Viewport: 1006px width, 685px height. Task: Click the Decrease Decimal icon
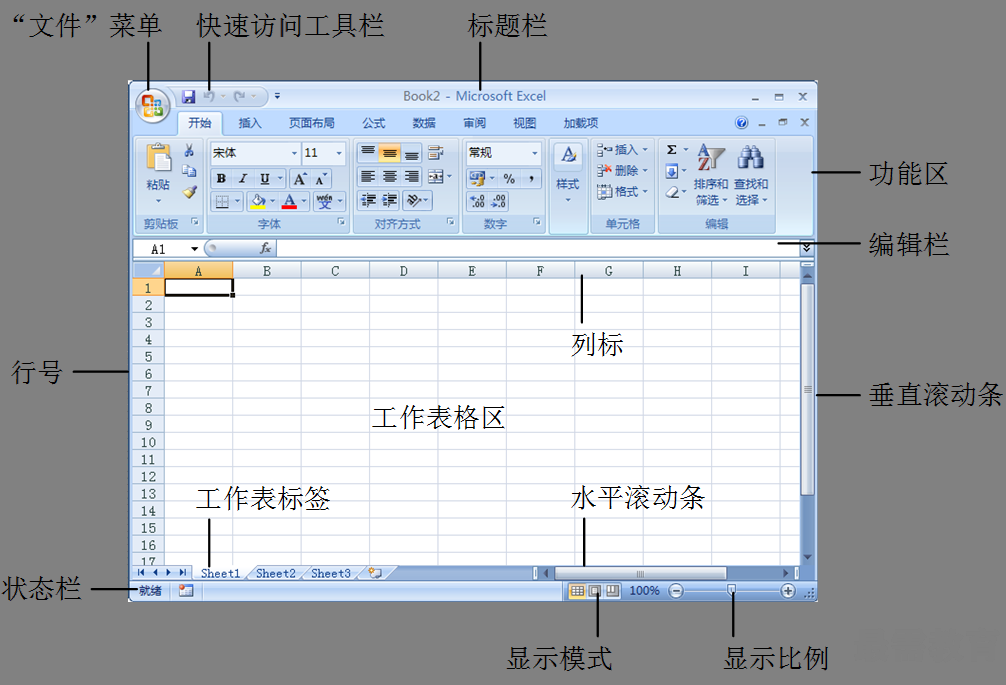499,201
